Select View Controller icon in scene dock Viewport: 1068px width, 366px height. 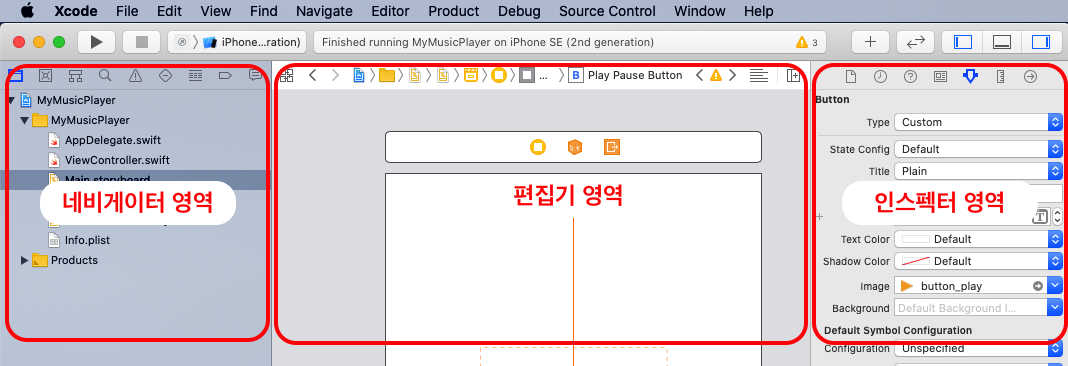tap(538, 147)
